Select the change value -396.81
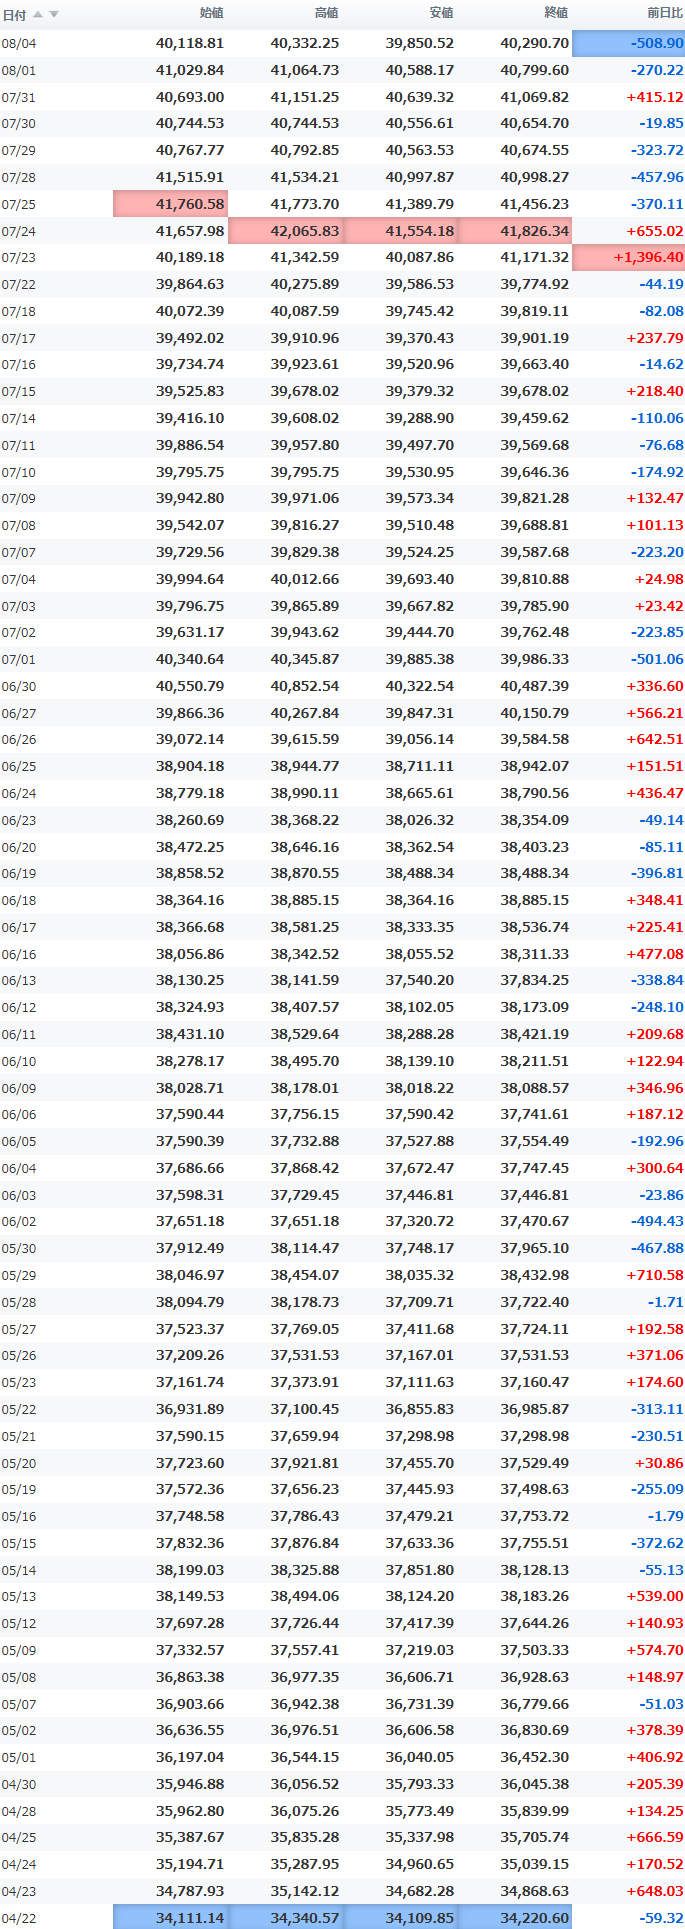This screenshot has width=685, height=1929. (657, 873)
